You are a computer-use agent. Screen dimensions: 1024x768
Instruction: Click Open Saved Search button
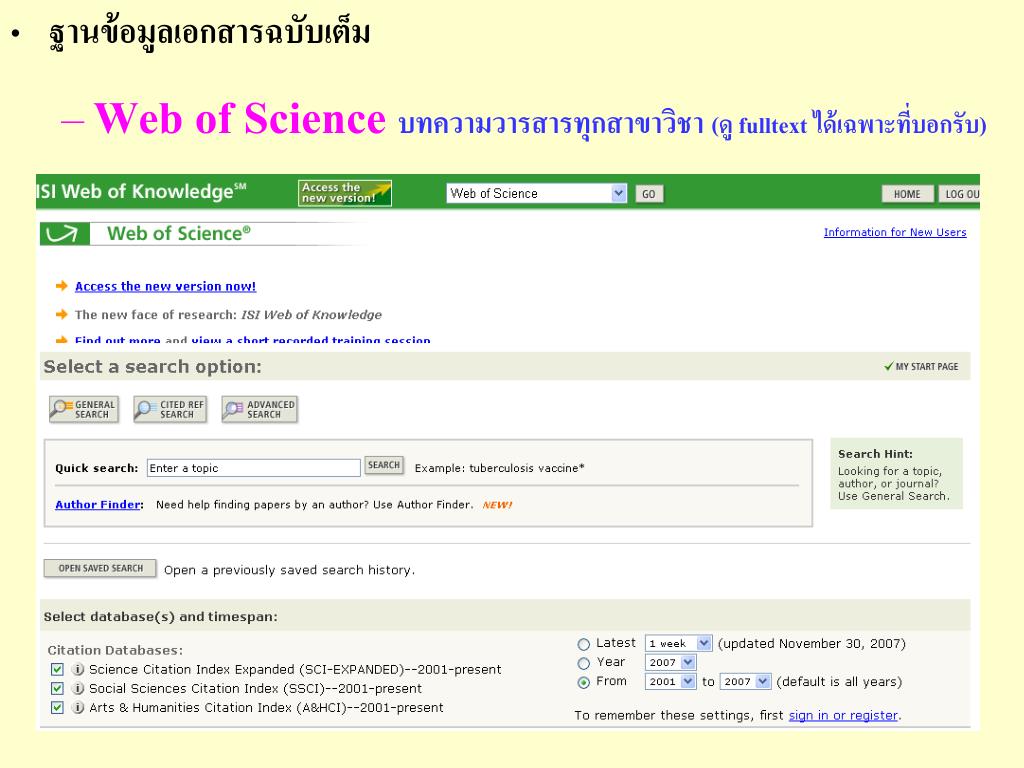(x=100, y=568)
